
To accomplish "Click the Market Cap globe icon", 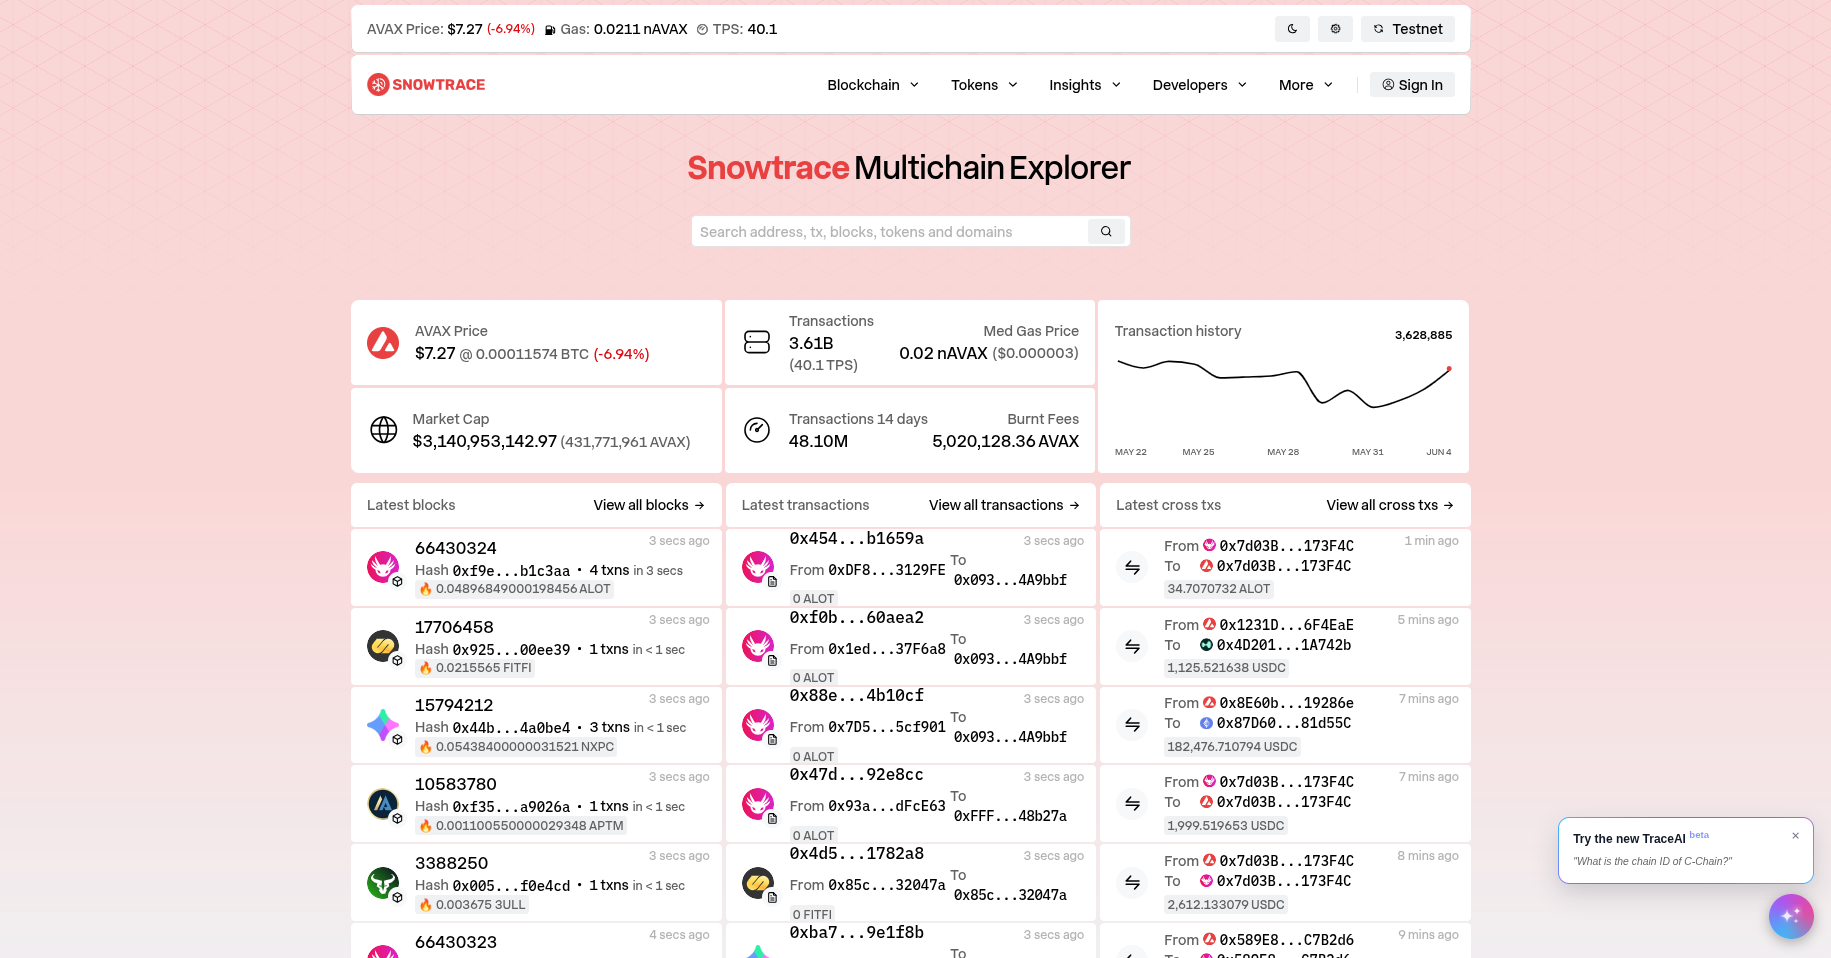I will click(x=384, y=430).
